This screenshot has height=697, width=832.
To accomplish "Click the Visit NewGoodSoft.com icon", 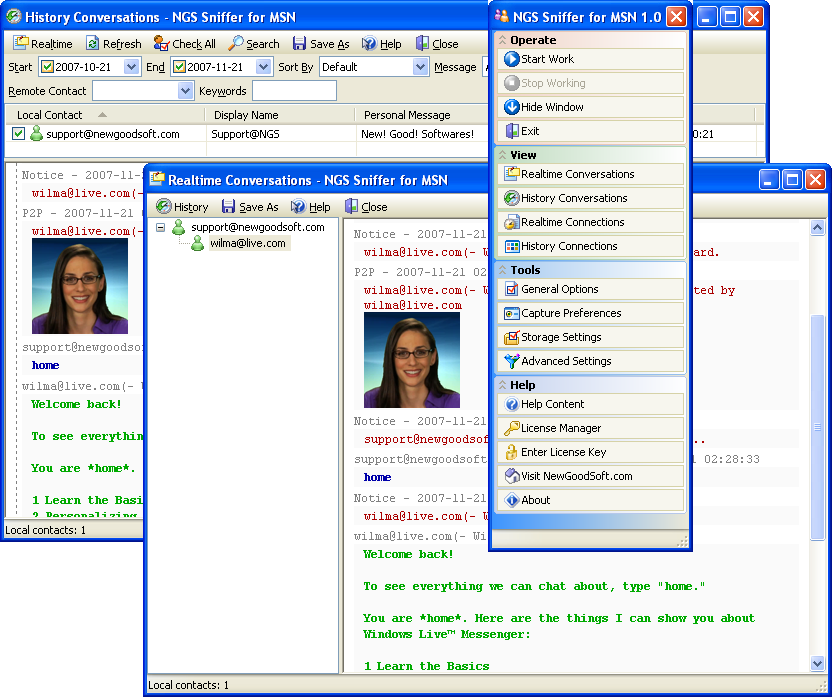I will pyautogui.click(x=512, y=476).
